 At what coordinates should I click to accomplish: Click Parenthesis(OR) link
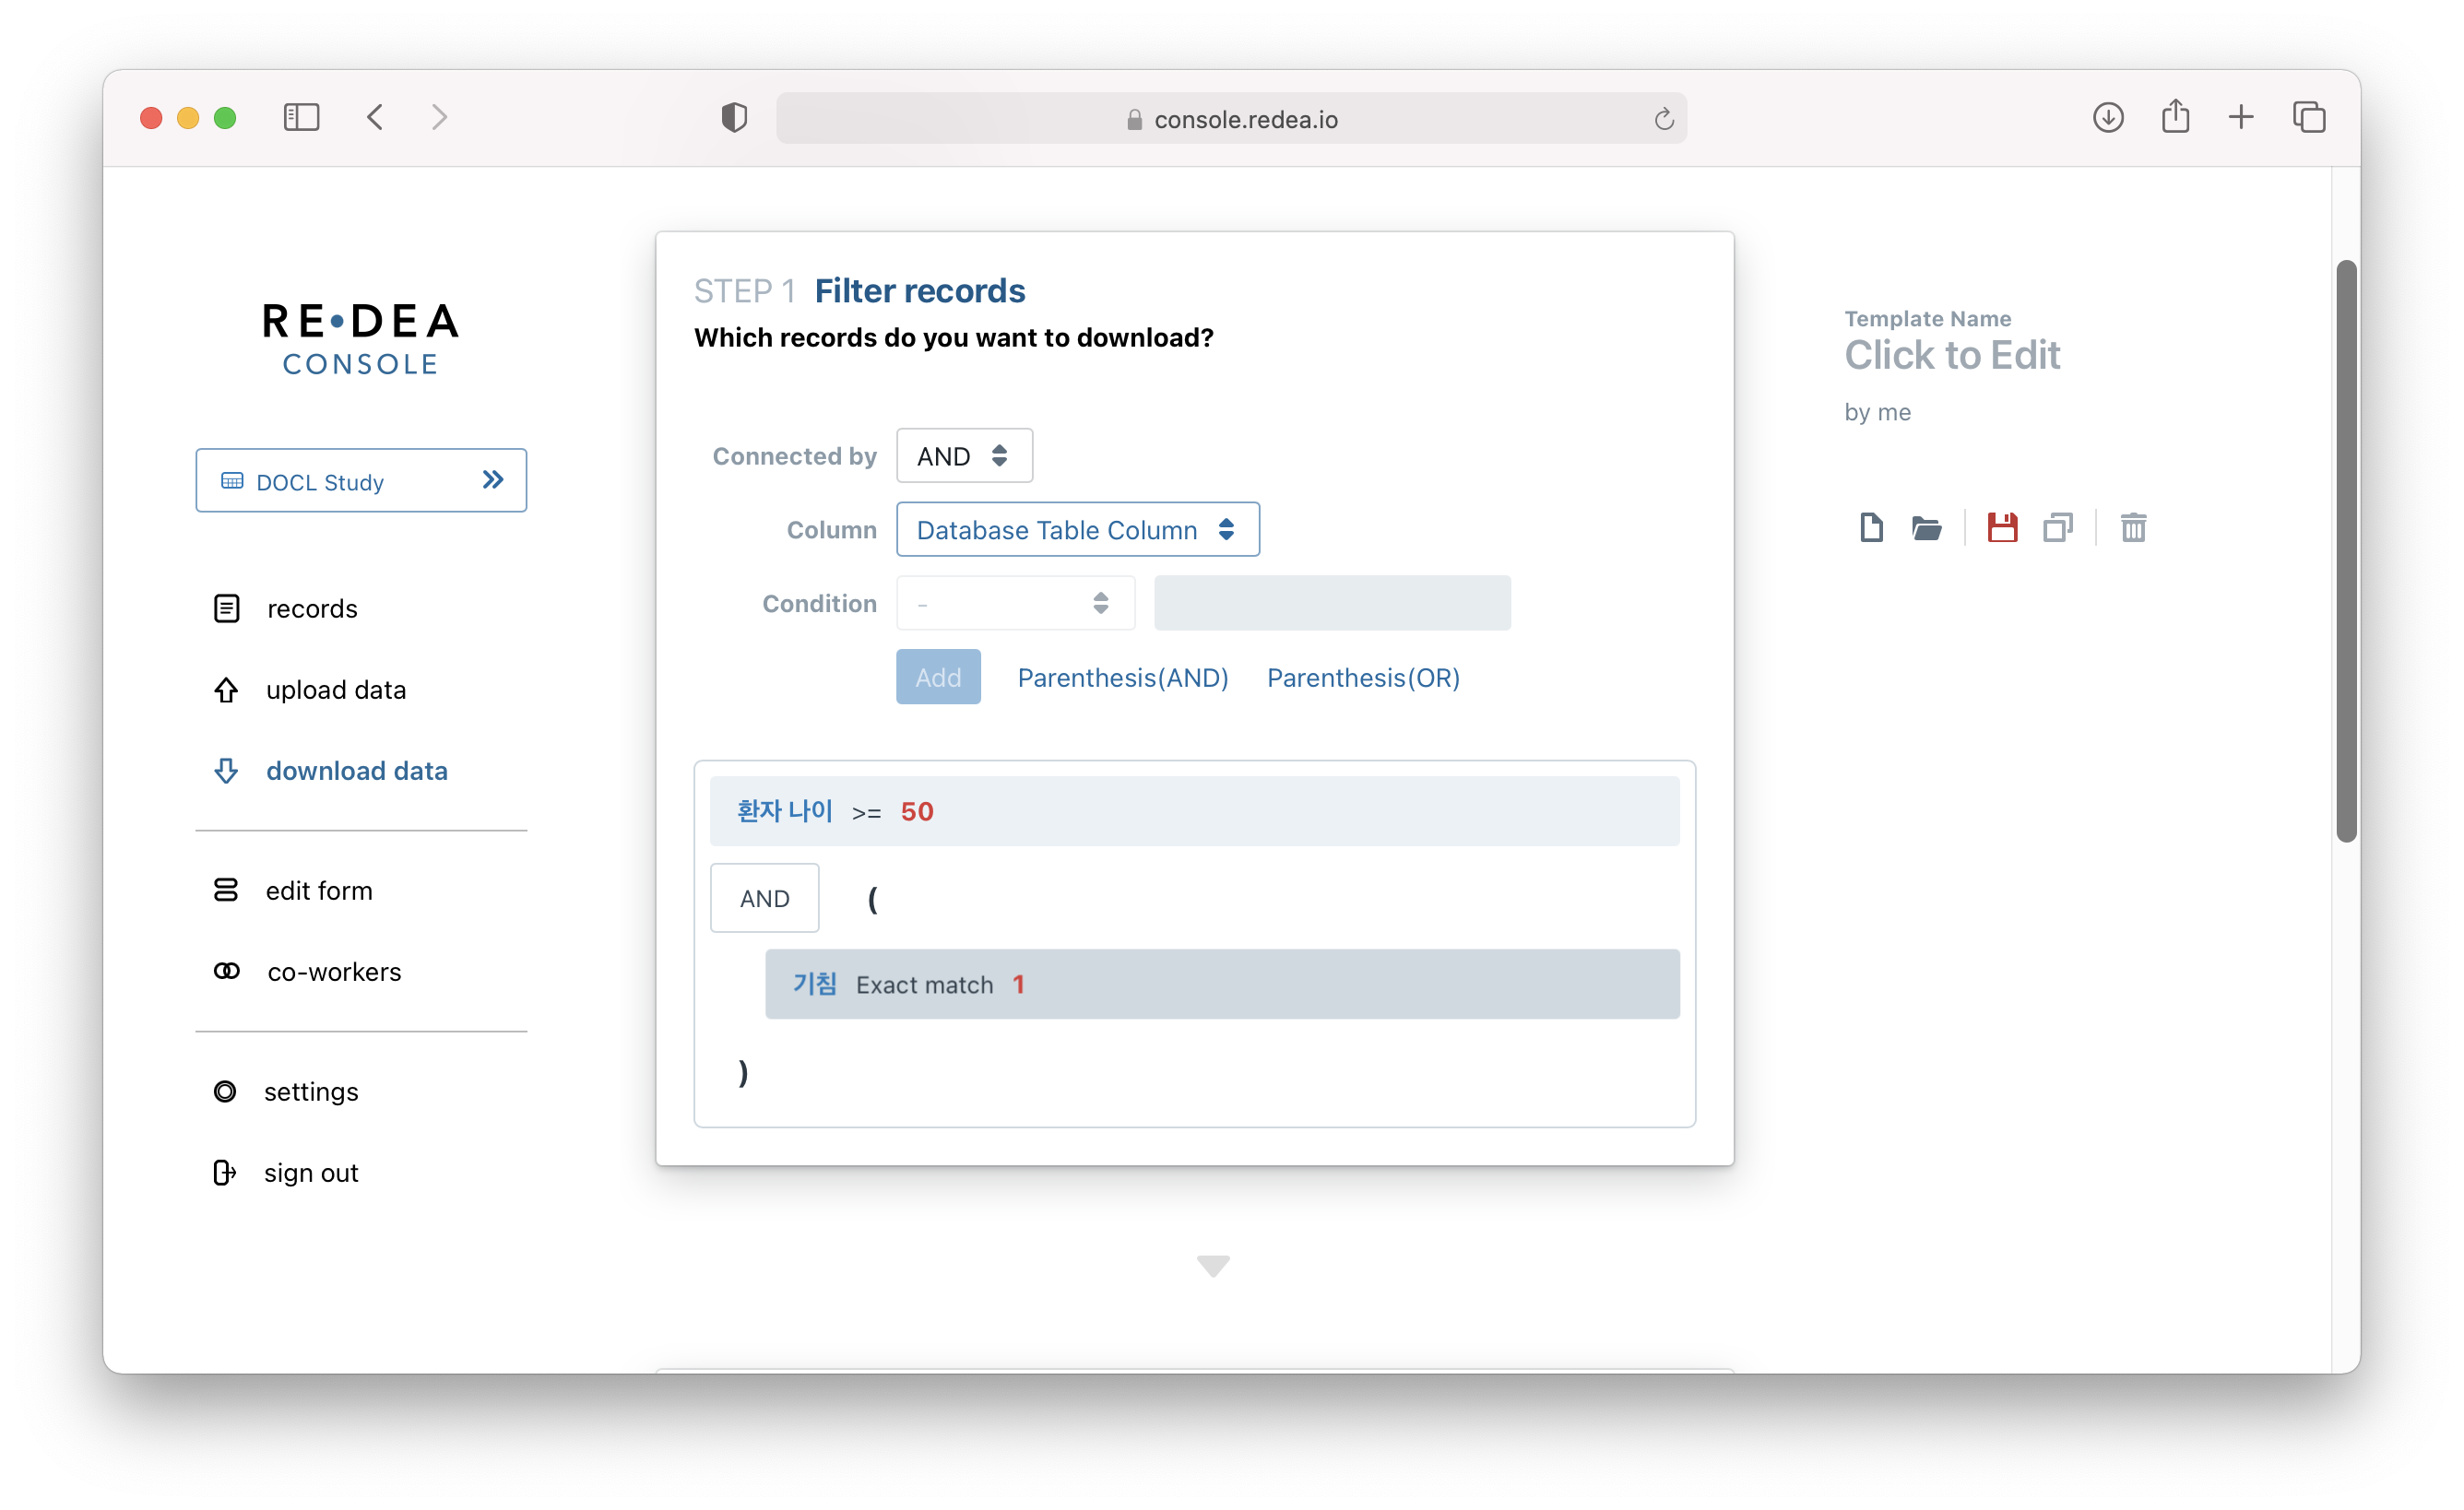pyautogui.click(x=1362, y=677)
